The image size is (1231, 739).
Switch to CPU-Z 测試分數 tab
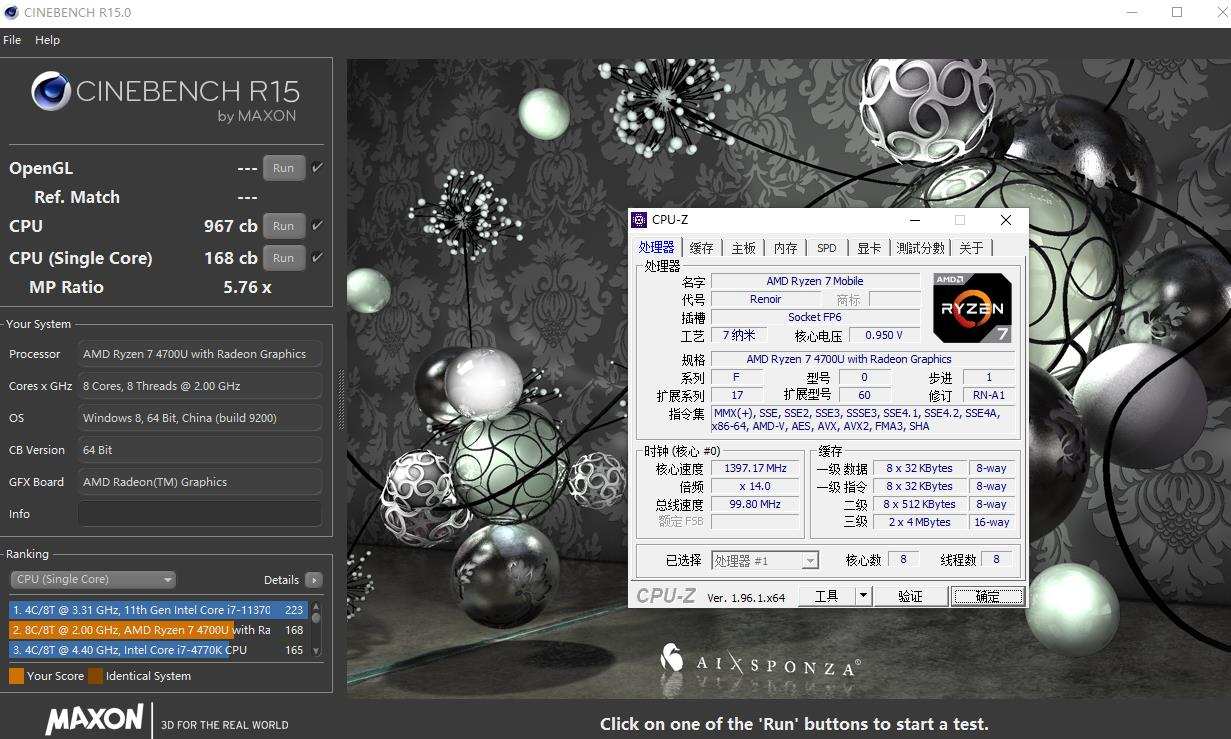[920, 248]
